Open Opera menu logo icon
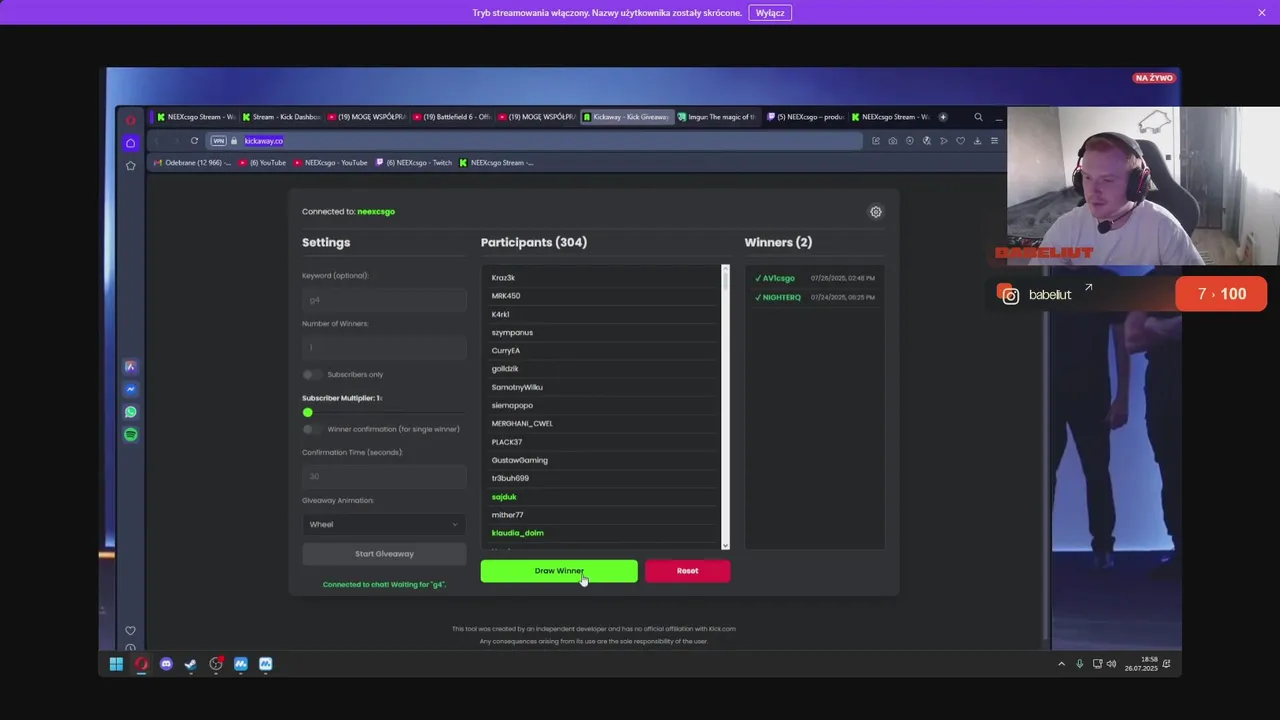The image size is (1280, 720). [130, 120]
